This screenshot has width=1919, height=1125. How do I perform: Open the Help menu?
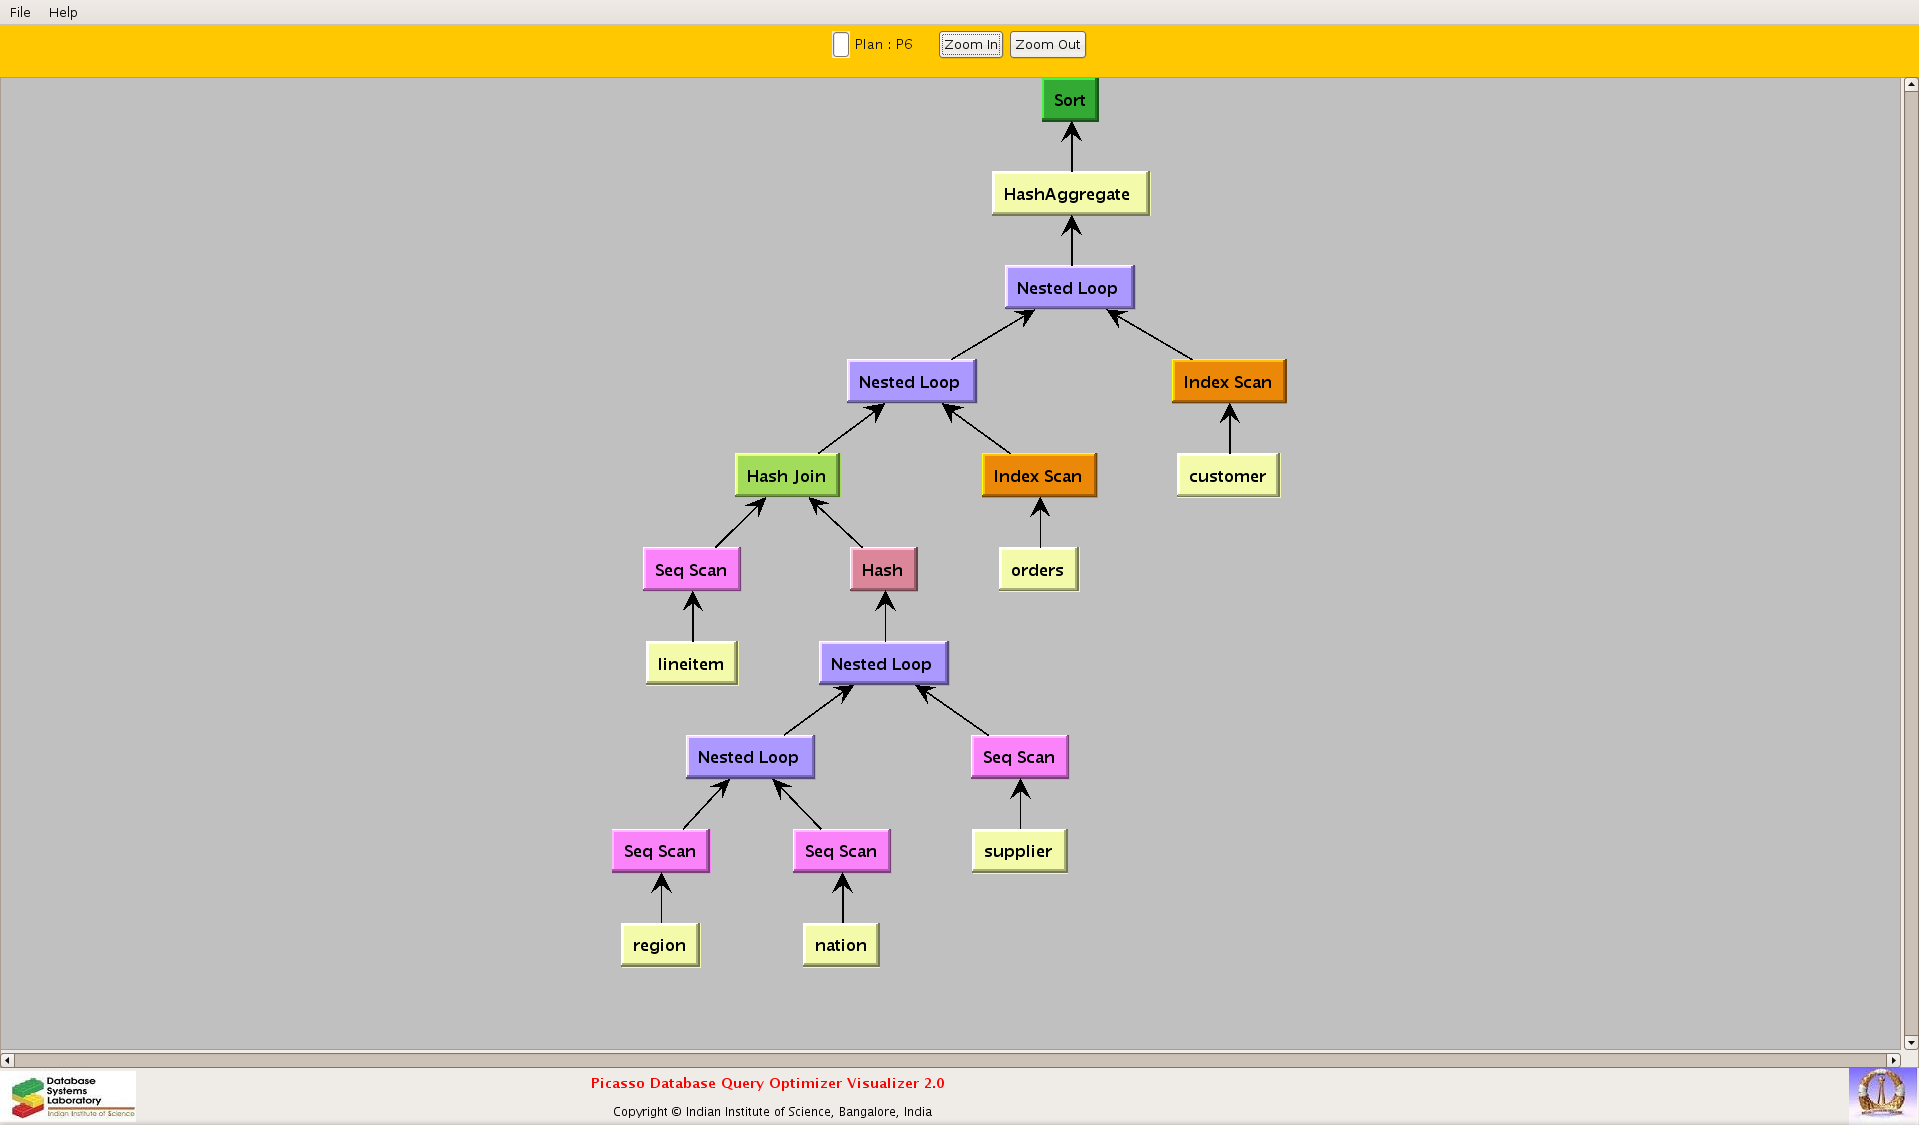tap(63, 12)
